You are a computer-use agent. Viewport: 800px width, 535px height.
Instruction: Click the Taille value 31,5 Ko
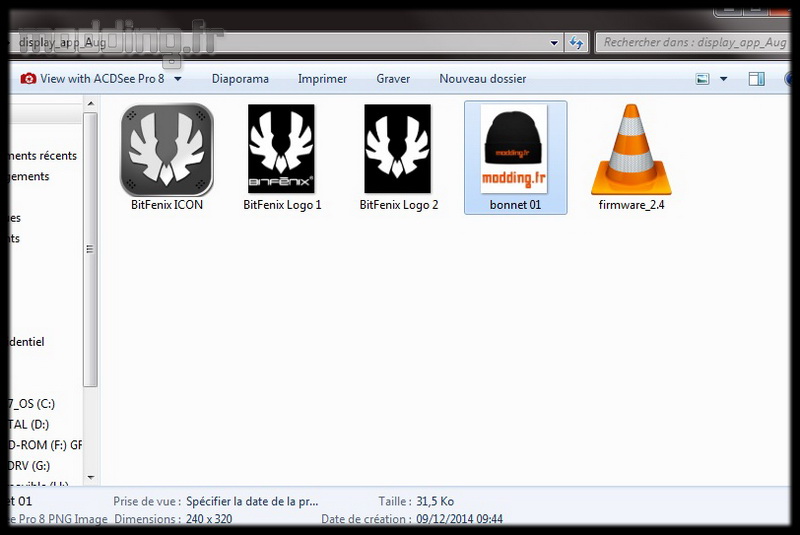(x=435, y=501)
